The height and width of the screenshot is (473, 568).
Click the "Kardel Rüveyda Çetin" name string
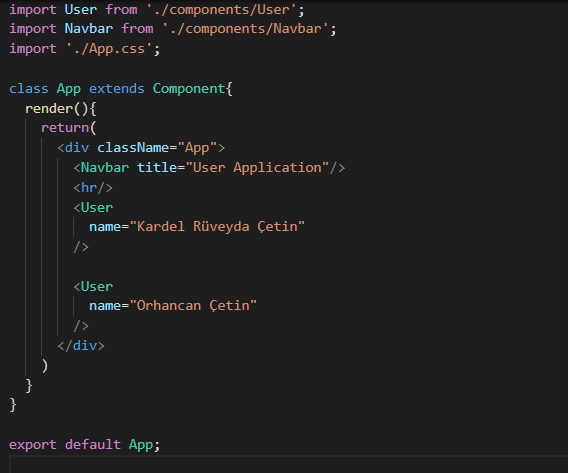[x=217, y=227]
